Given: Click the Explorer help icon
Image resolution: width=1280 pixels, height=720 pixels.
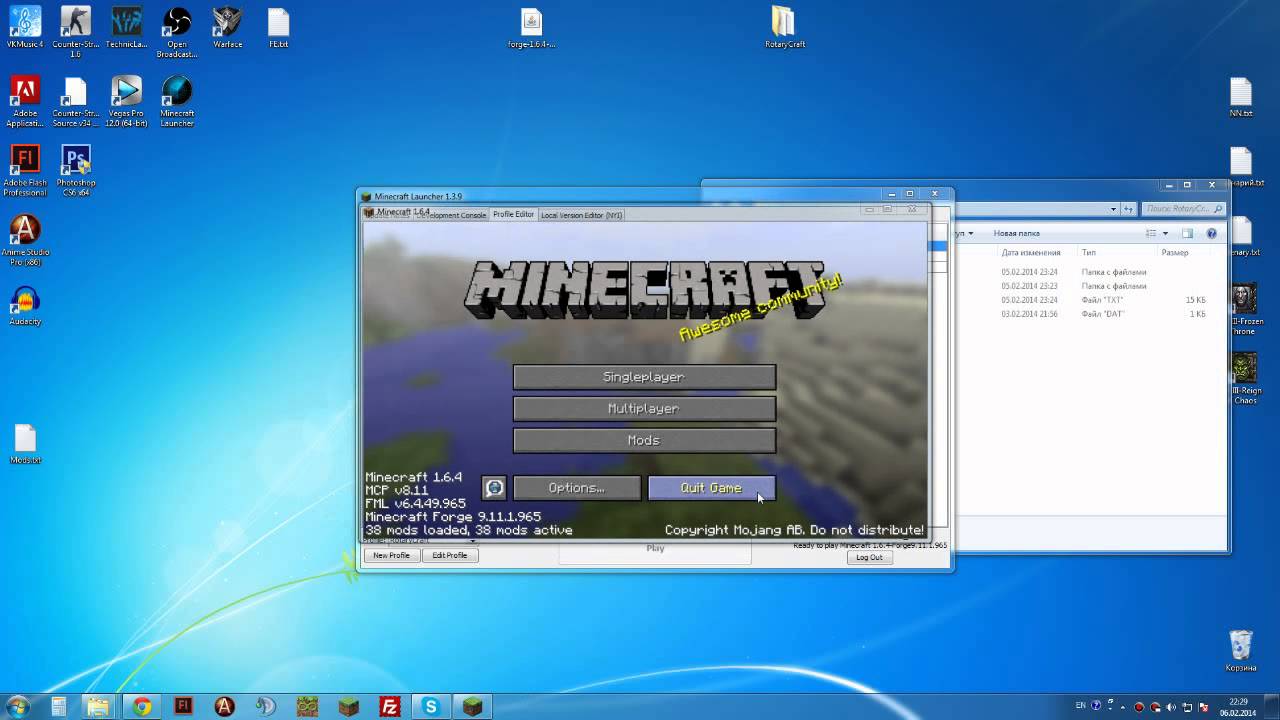Looking at the screenshot, I should pyautogui.click(x=1212, y=233).
